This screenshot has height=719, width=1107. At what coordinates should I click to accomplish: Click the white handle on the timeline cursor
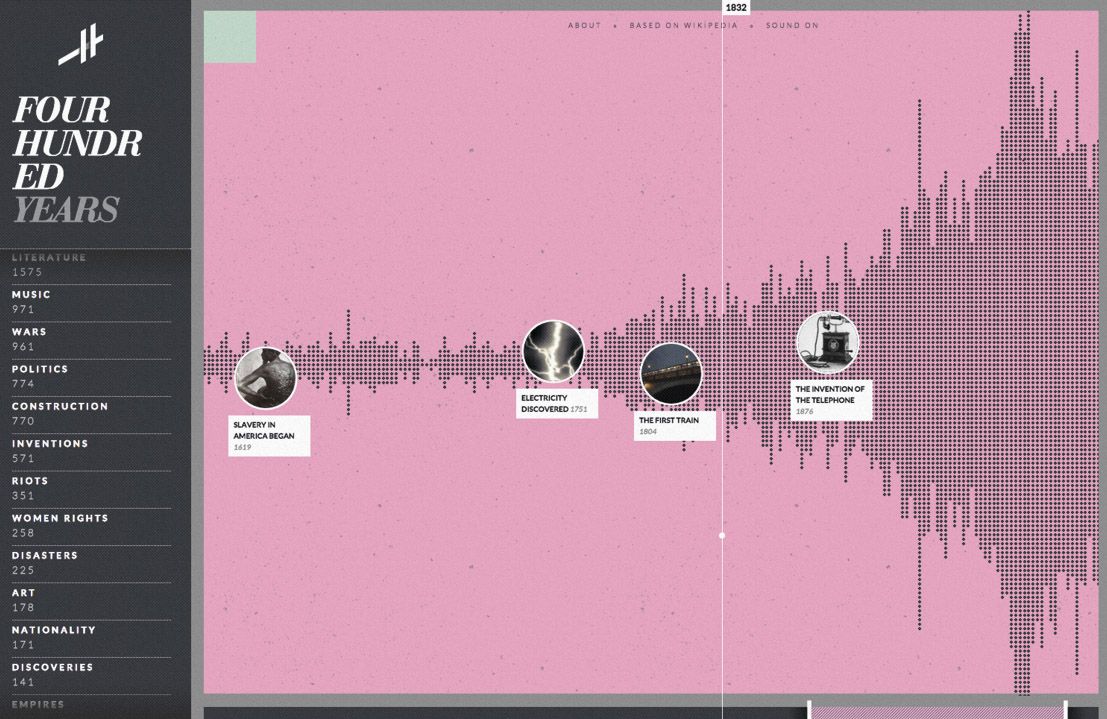[x=723, y=535]
